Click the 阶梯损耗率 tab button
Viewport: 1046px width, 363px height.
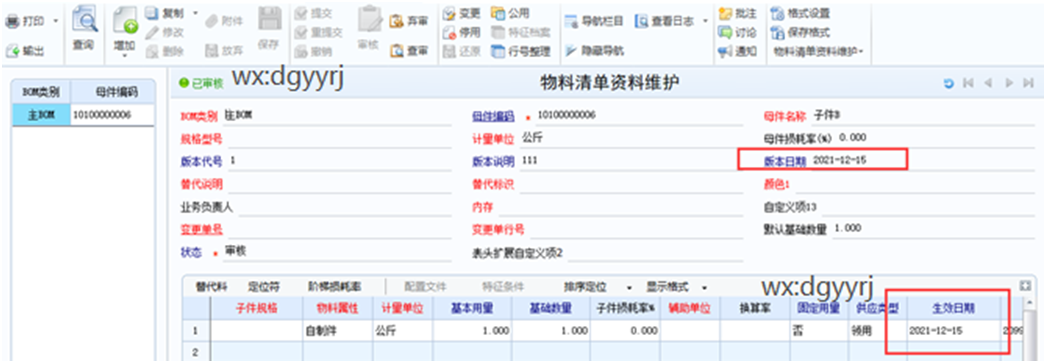click(334, 286)
